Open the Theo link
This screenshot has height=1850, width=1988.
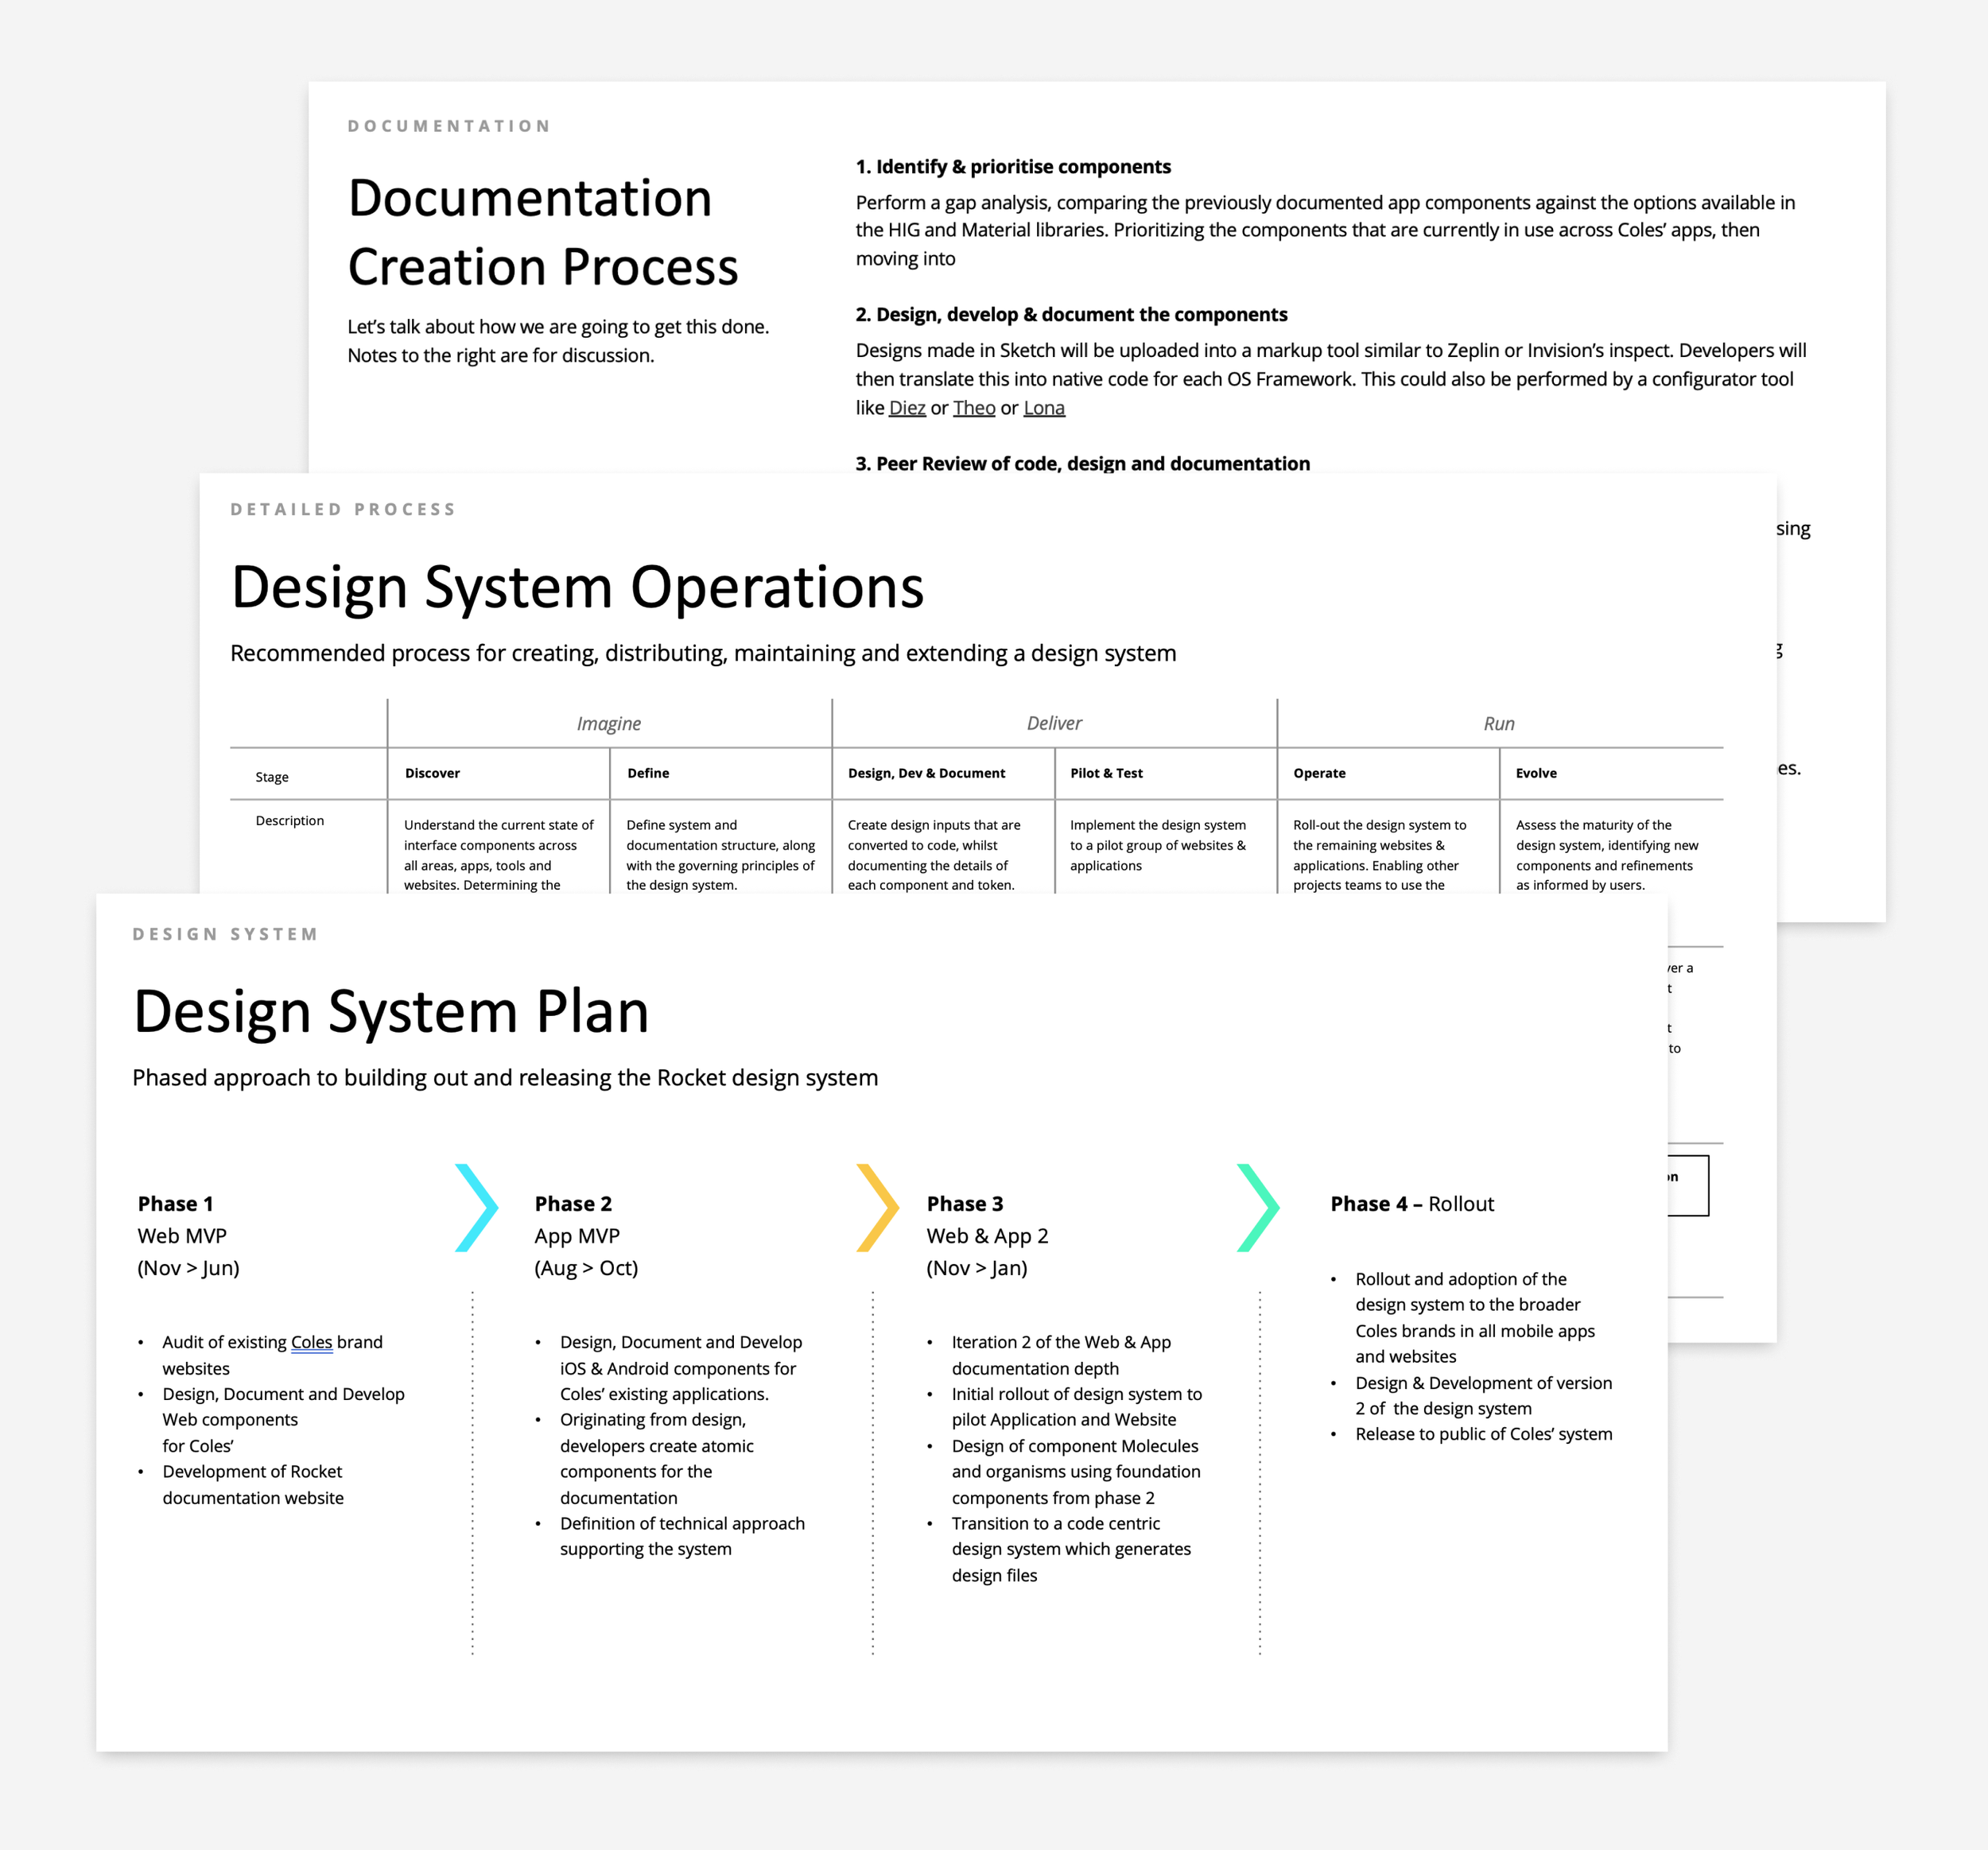point(973,408)
